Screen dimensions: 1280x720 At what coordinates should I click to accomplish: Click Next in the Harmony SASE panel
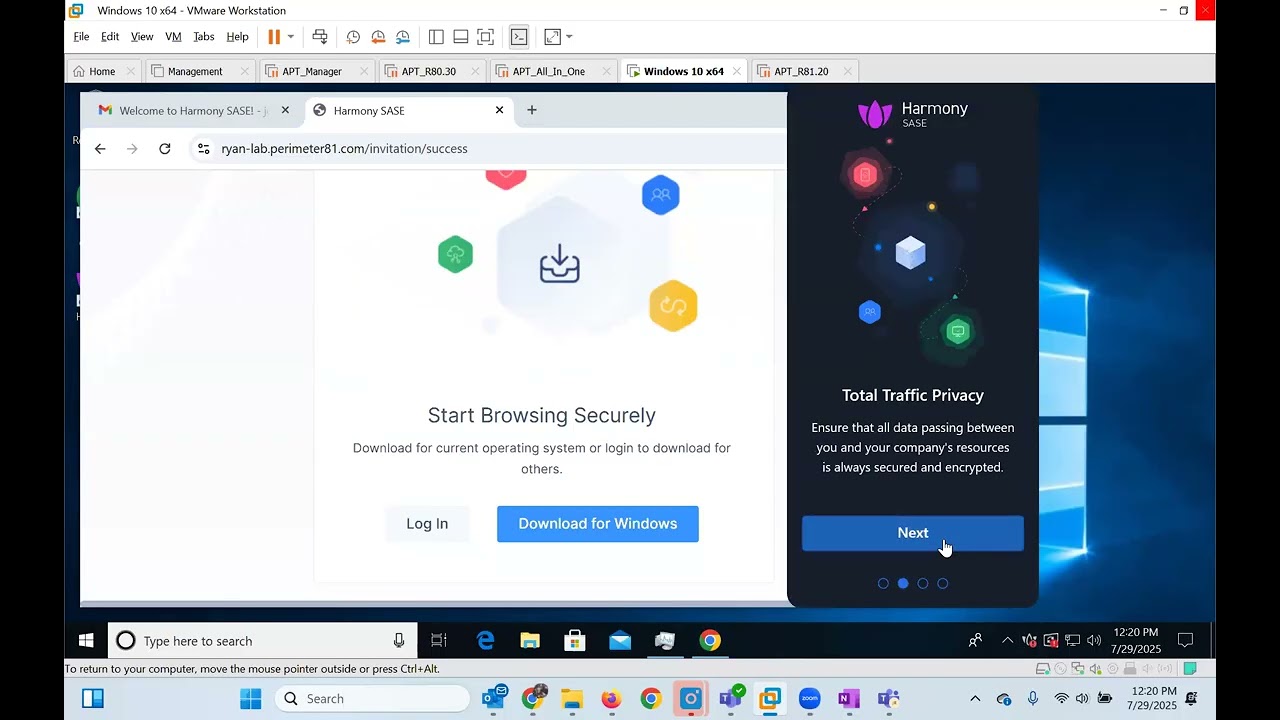tap(913, 533)
